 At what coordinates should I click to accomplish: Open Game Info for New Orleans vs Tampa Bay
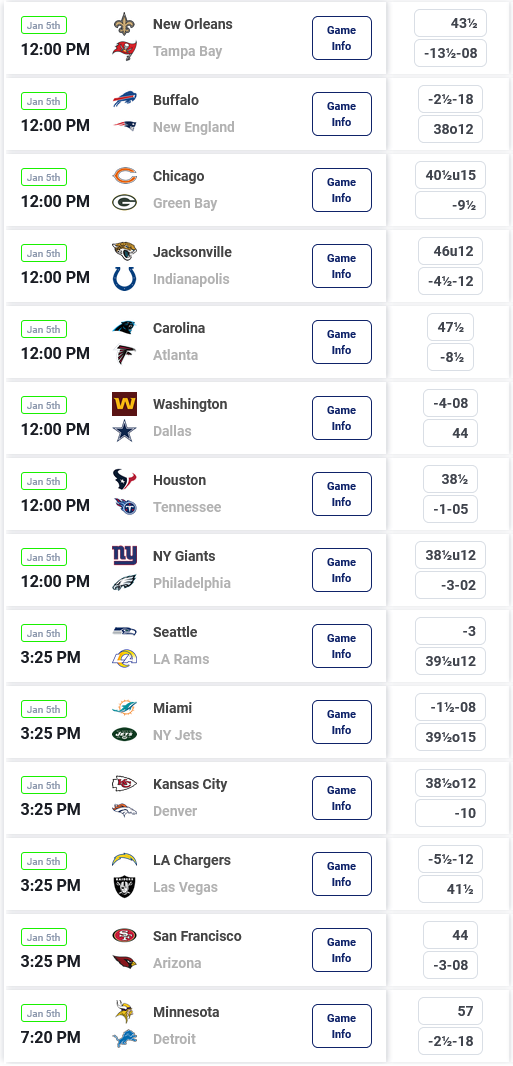coord(342,38)
